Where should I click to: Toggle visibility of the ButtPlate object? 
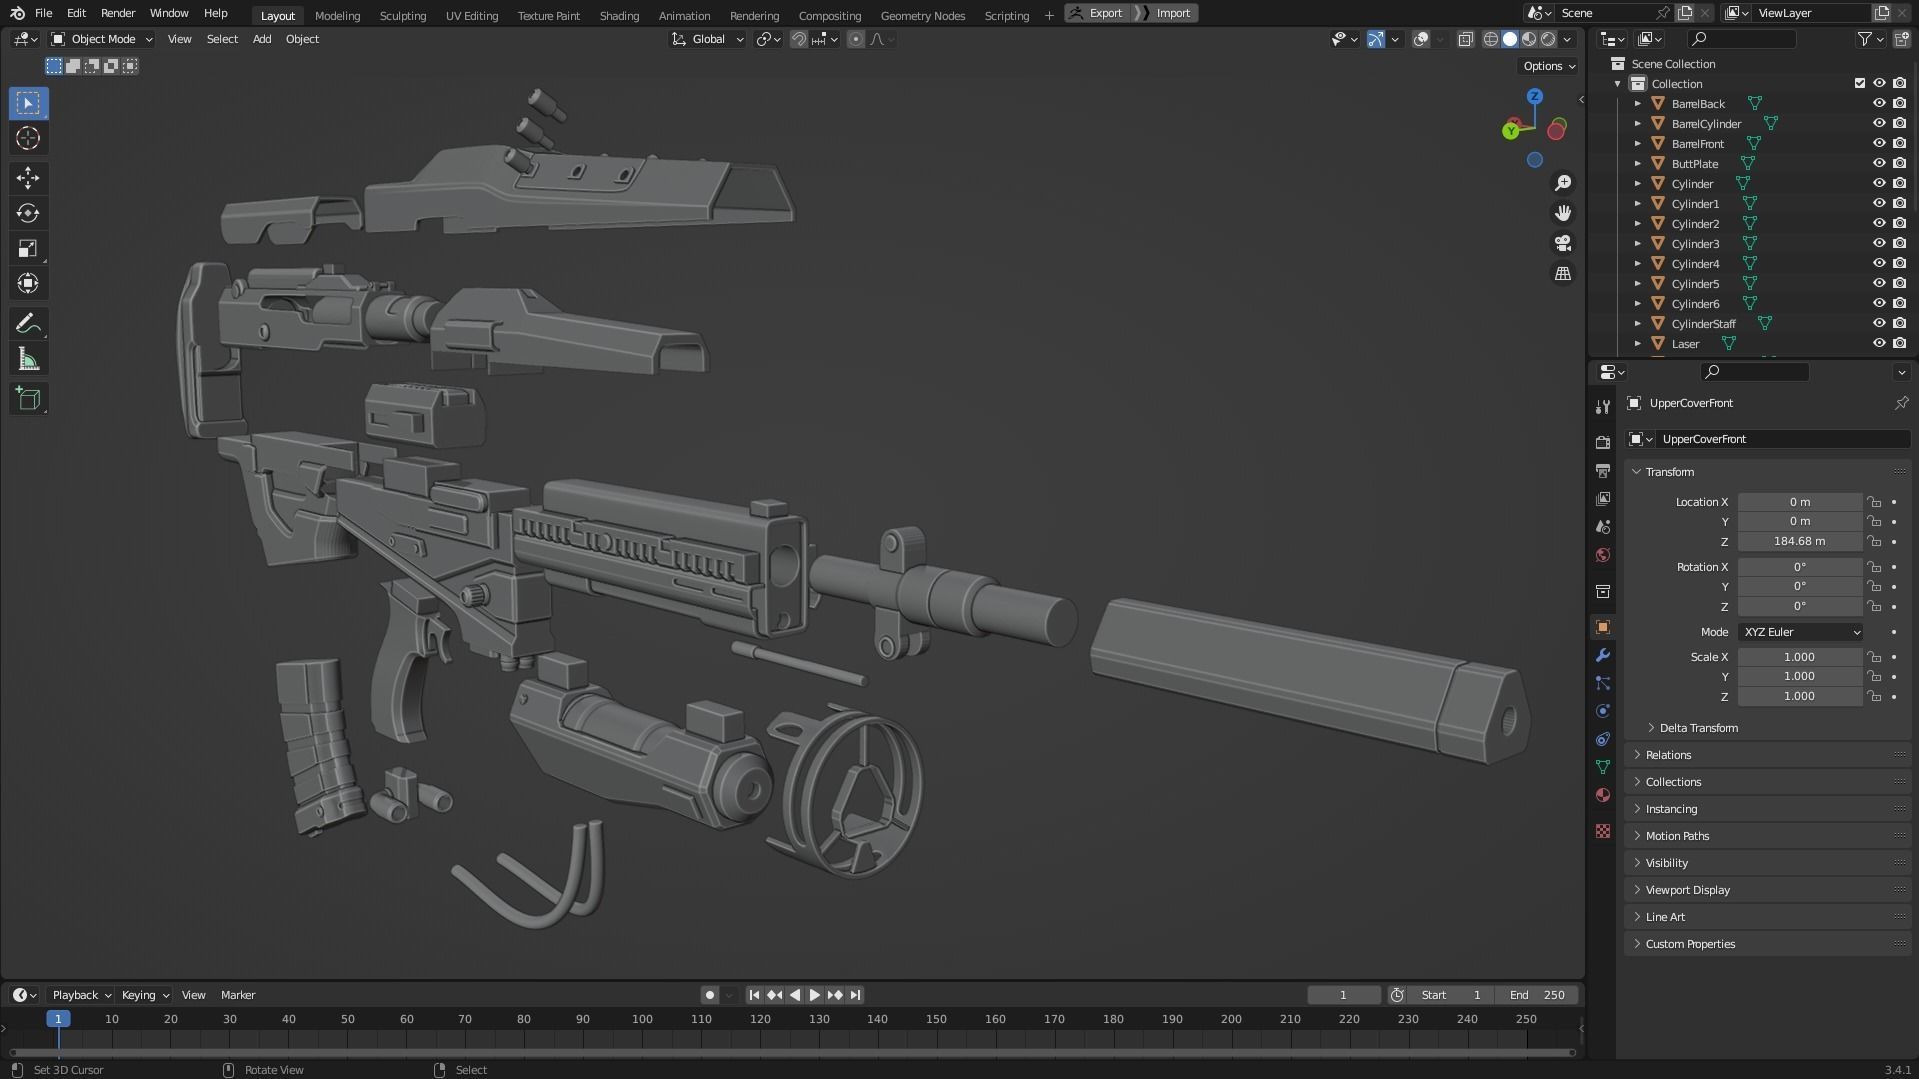pyautogui.click(x=1879, y=163)
